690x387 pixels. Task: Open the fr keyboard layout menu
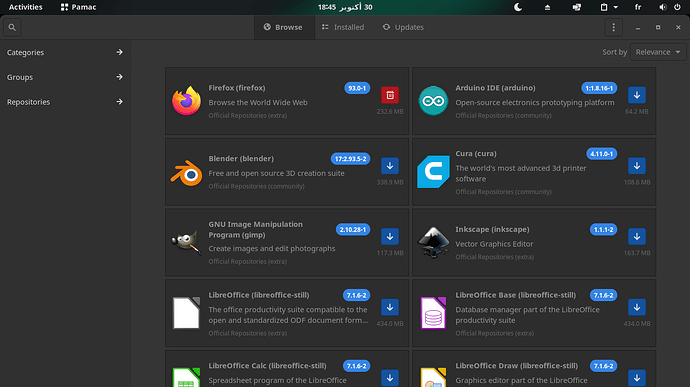[x=638, y=7]
